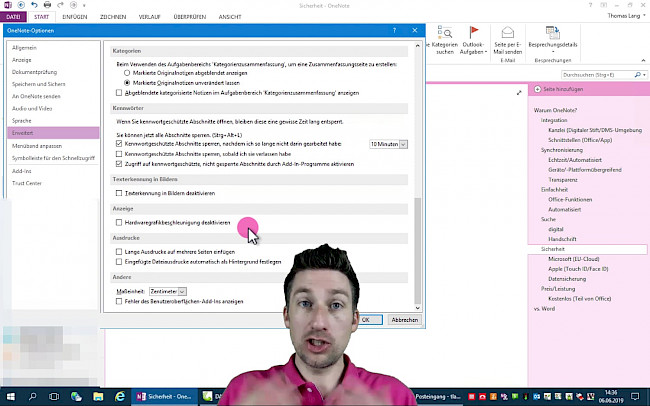Click the taskbar search magnifier
The image size is (650, 406).
click(x=32, y=396)
